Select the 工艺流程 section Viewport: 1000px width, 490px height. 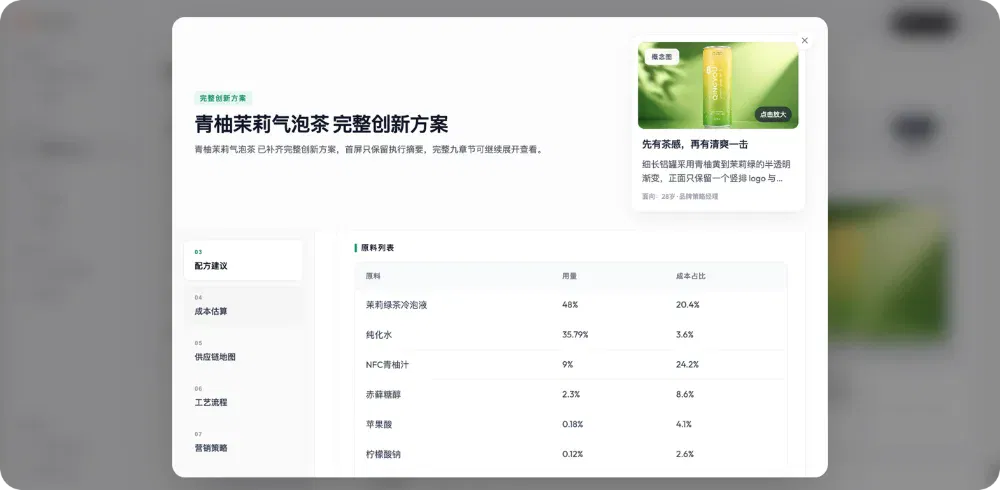pos(243,397)
